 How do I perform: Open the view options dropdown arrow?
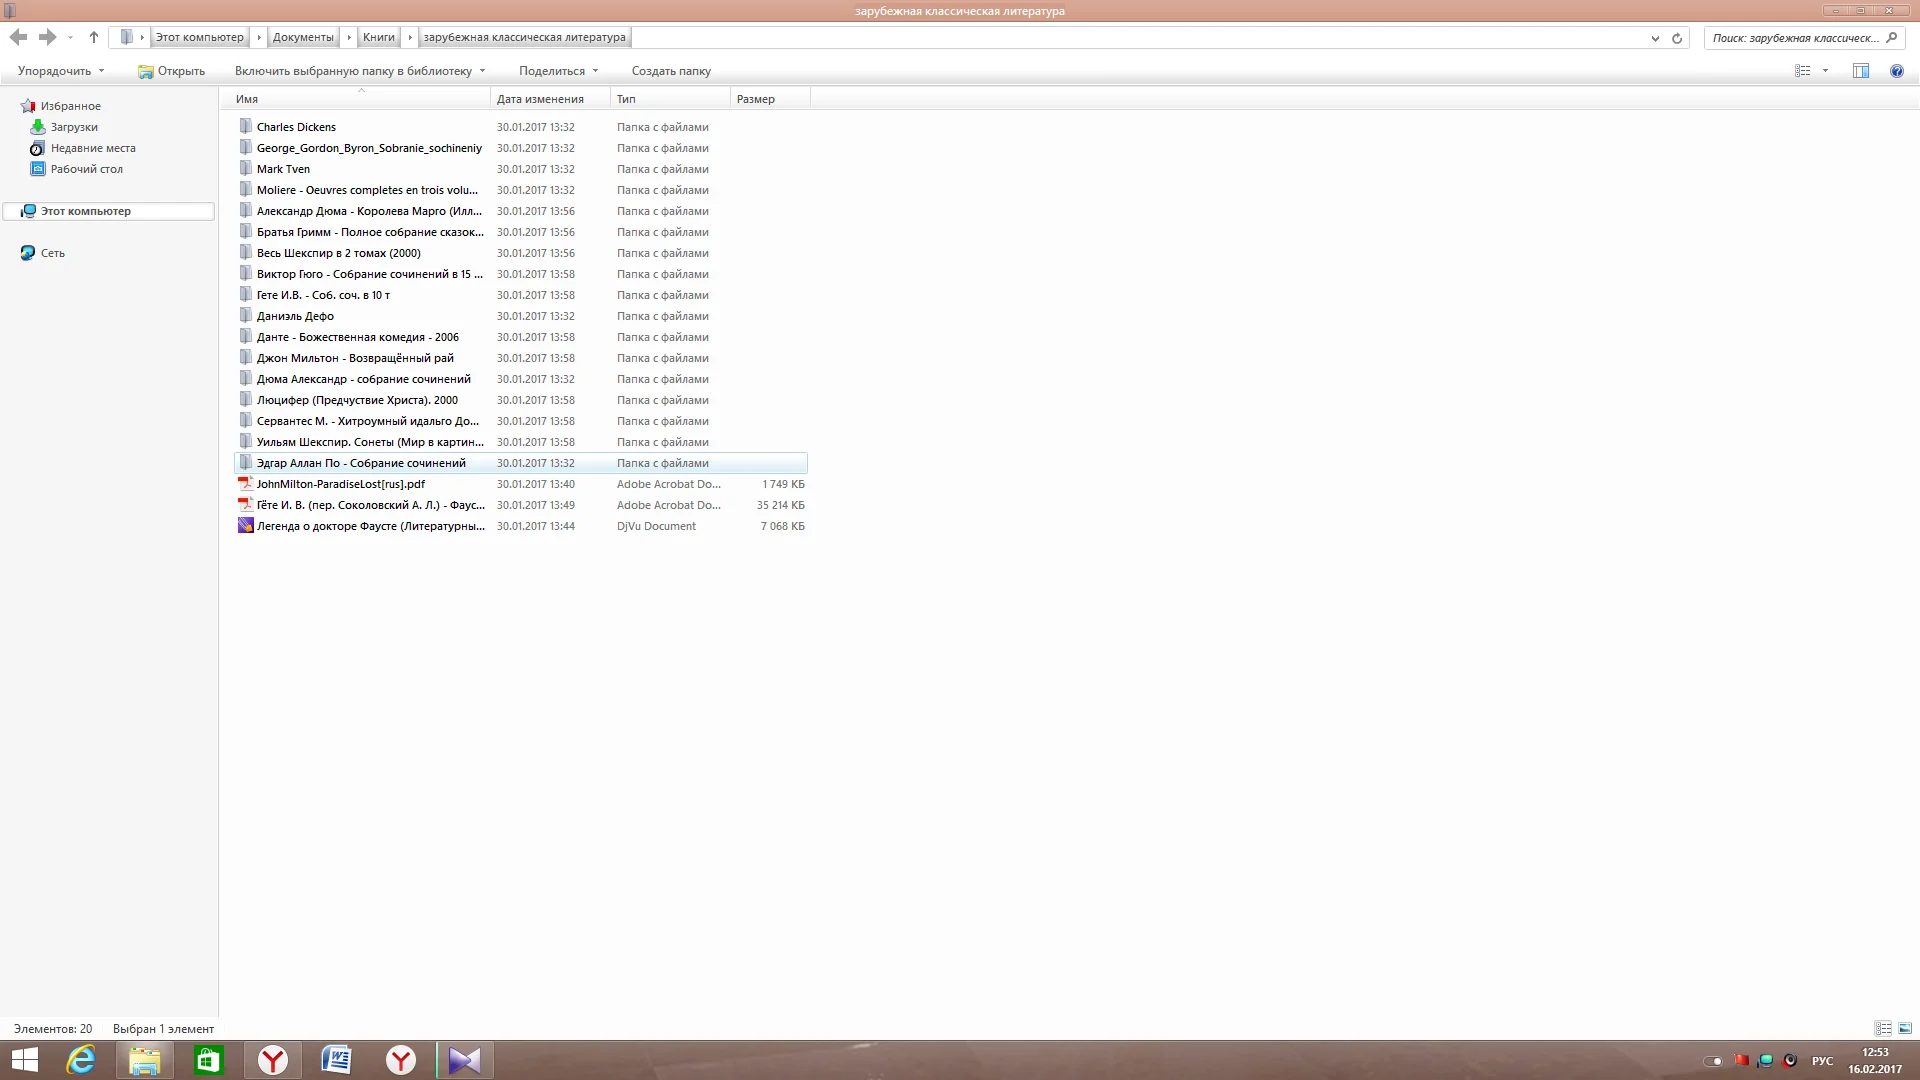pyautogui.click(x=1826, y=70)
